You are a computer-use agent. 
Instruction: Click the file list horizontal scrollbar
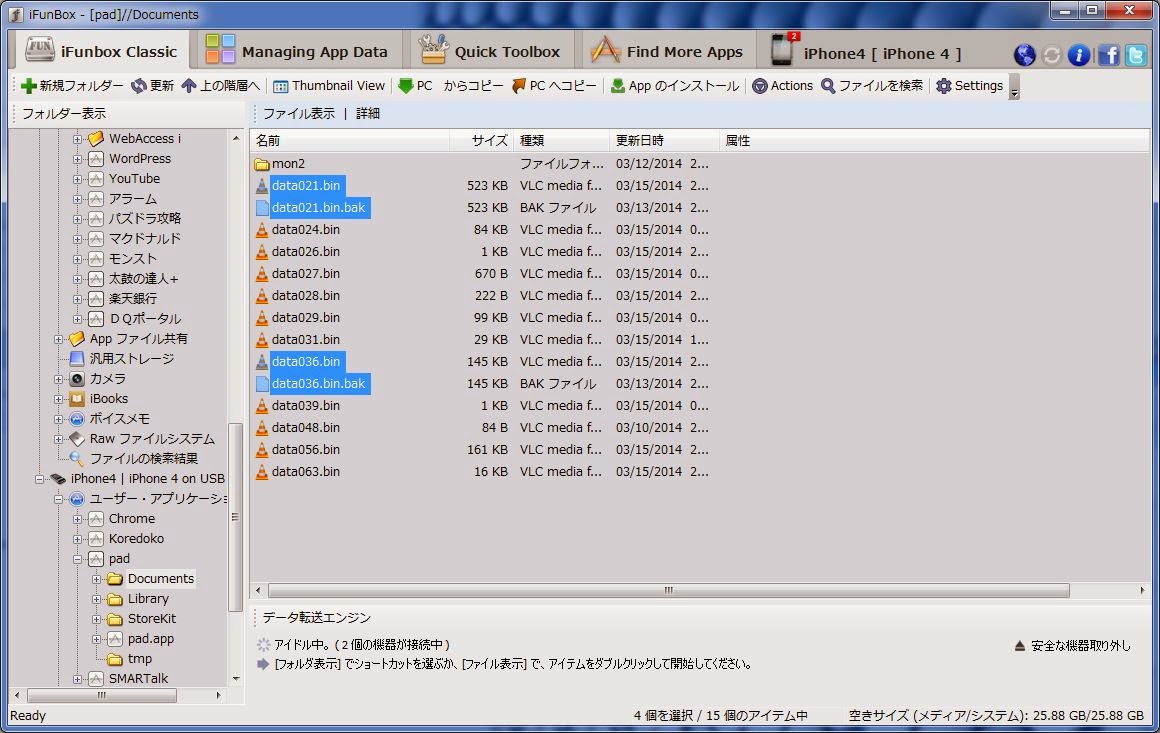click(x=668, y=590)
